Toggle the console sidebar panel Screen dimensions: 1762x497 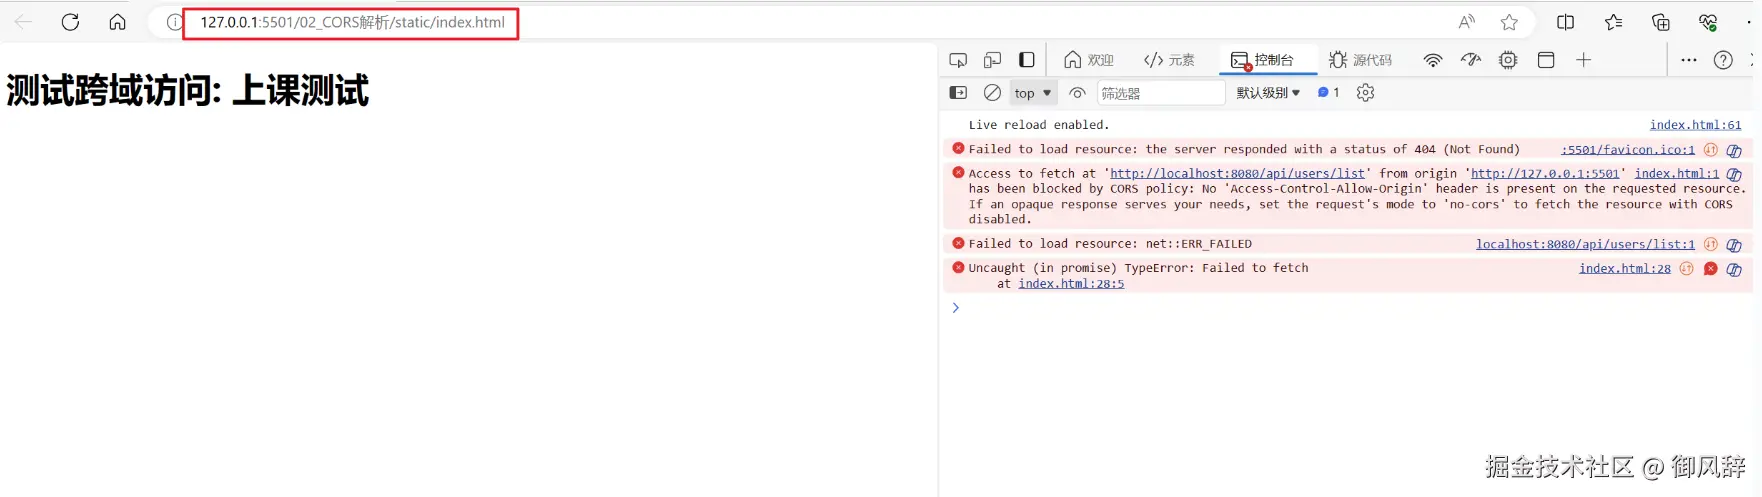pos(958,93)
